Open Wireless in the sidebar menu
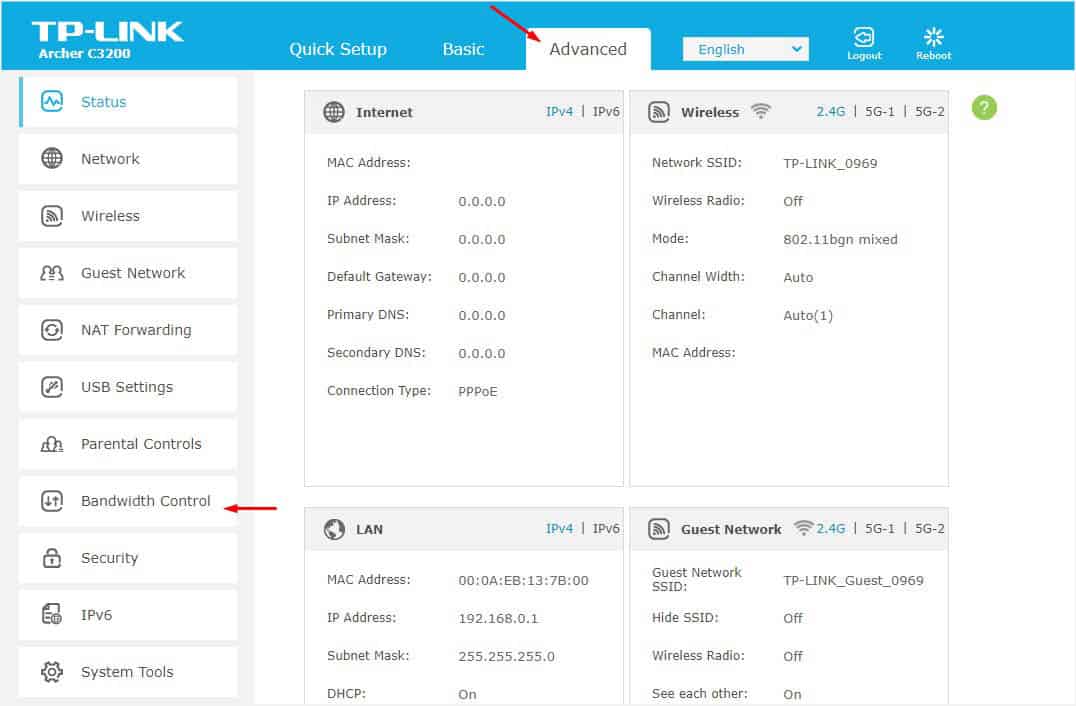The width and height of the screenshot is (1076, 706). click(128, 215)
